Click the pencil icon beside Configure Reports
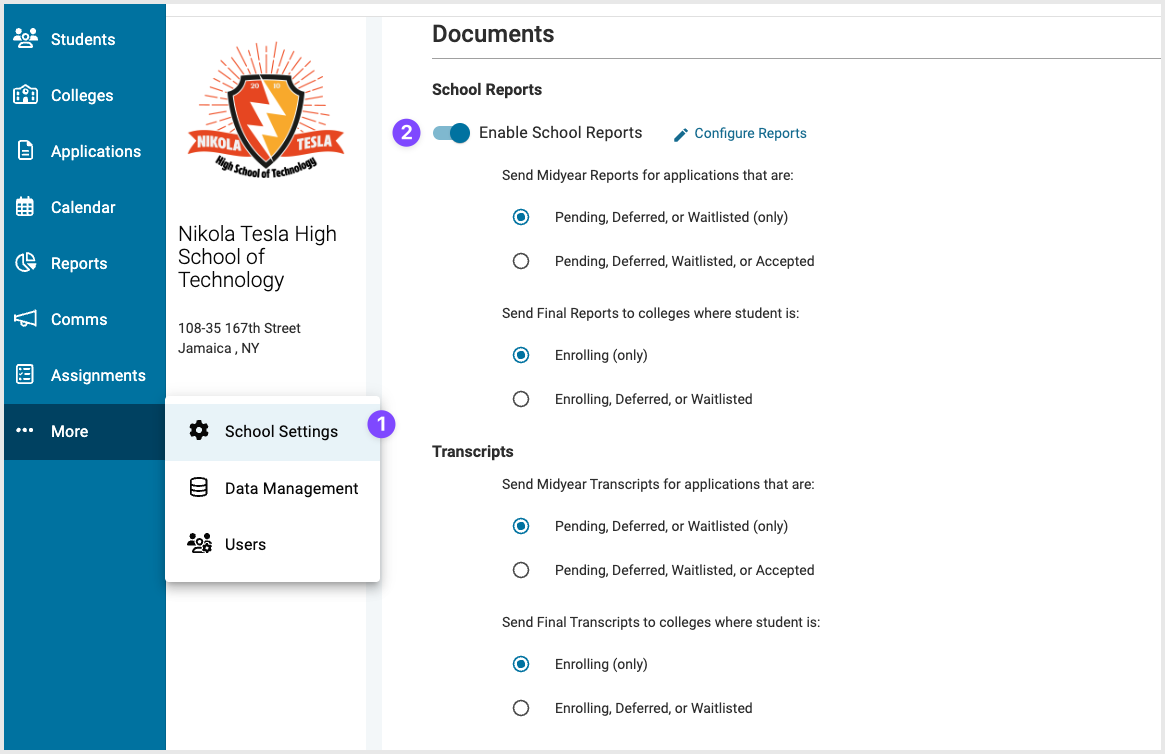Image resolution: width=1165 pixels, height=754 pixels. click(x=681, y=134)
